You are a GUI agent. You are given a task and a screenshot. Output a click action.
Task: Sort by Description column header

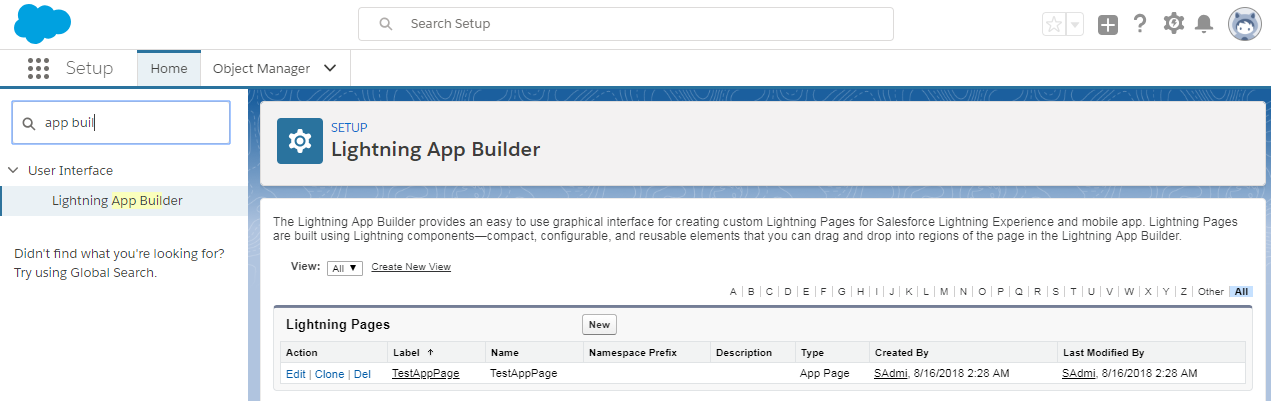744,352
